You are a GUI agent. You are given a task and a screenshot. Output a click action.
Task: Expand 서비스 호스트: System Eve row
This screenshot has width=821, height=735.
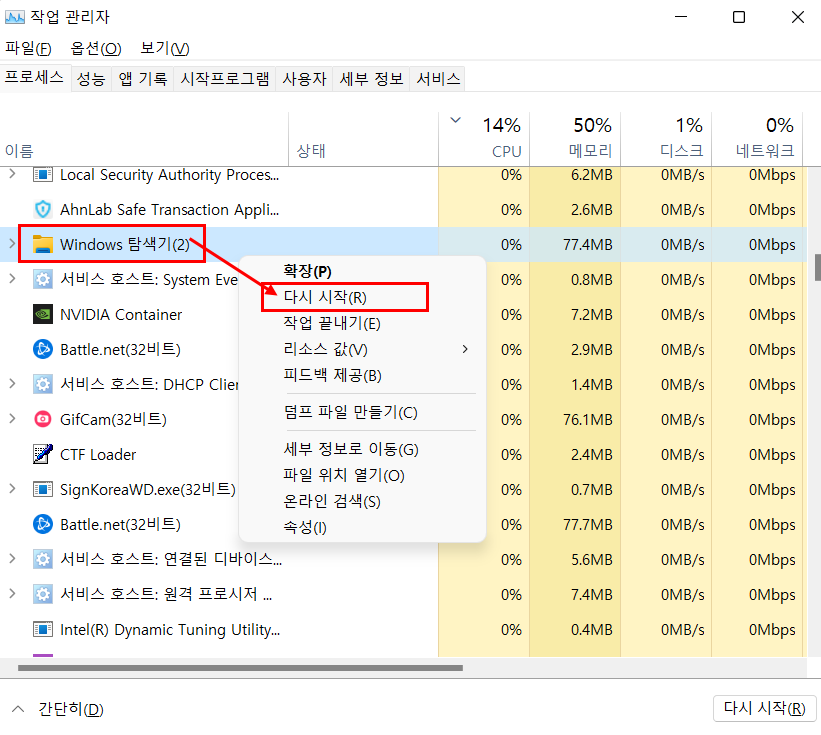coord(12,279)
